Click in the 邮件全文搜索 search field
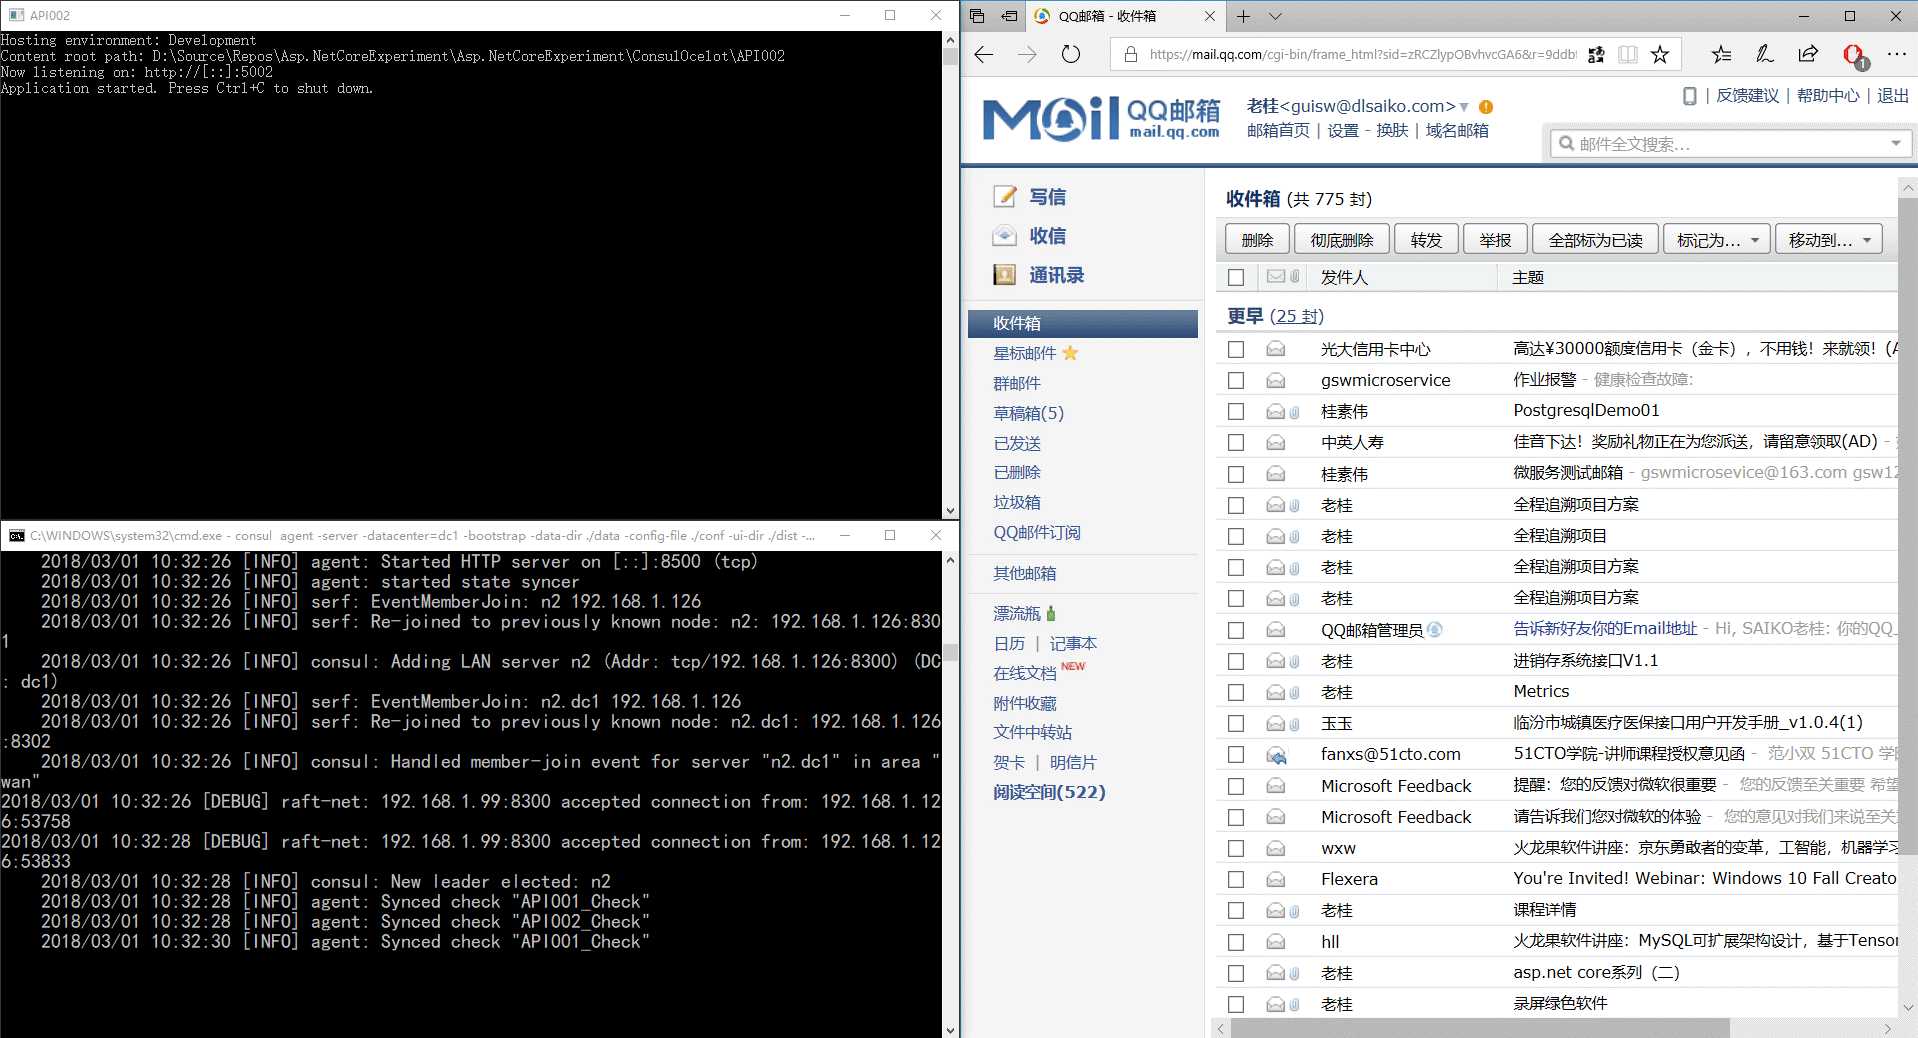Image resolution: width=1918 pixels, height=1038 pixels. 1730,144
